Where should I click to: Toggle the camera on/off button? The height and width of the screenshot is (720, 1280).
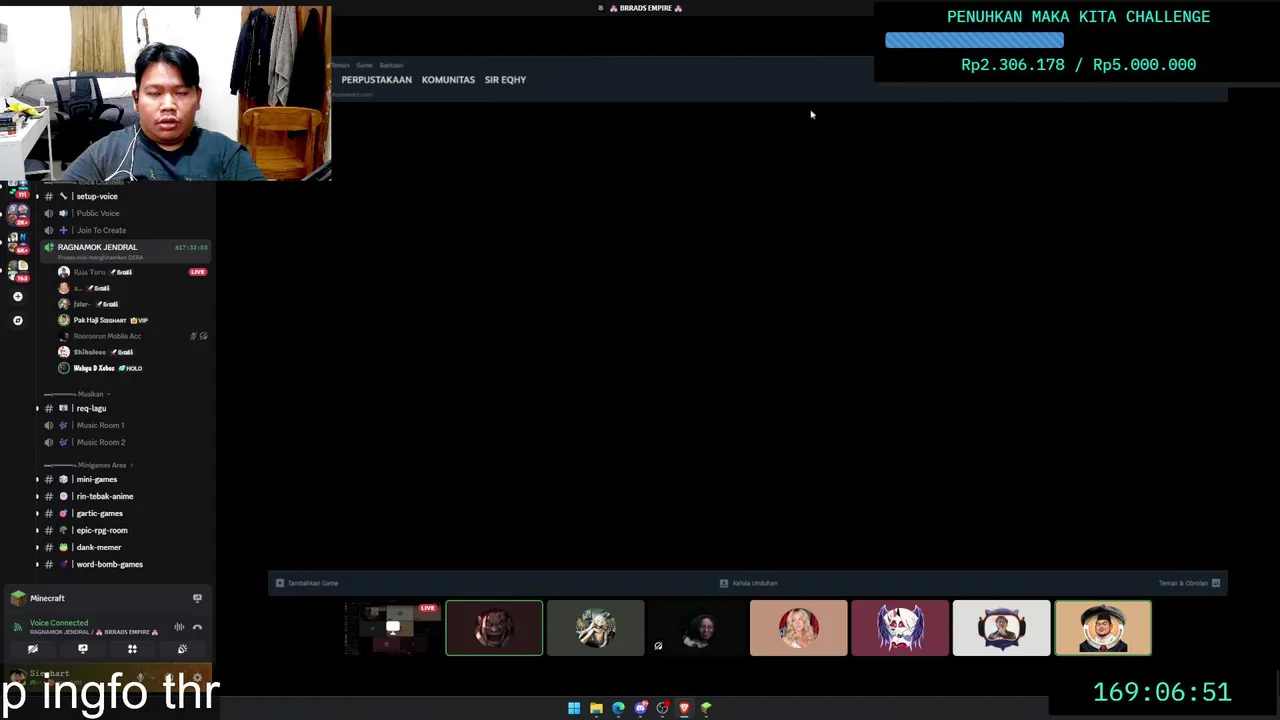tap(33, 649)
